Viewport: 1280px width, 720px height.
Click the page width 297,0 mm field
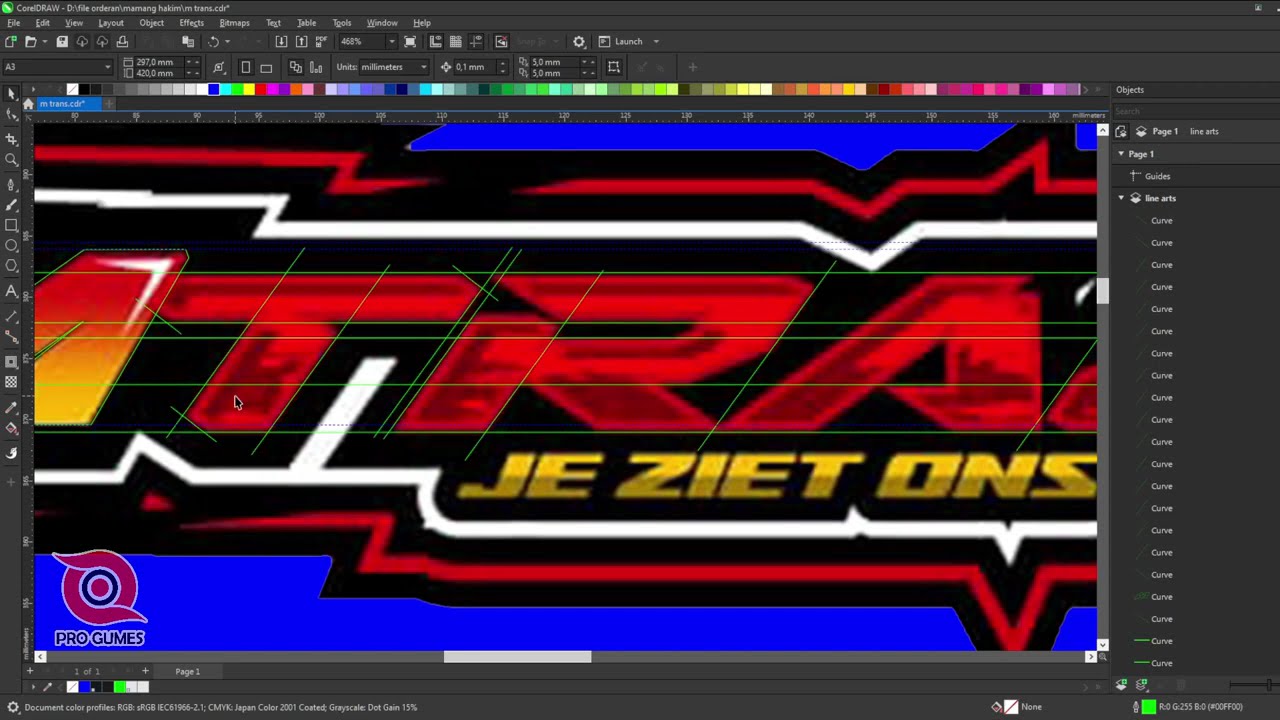tap(160, 62)
